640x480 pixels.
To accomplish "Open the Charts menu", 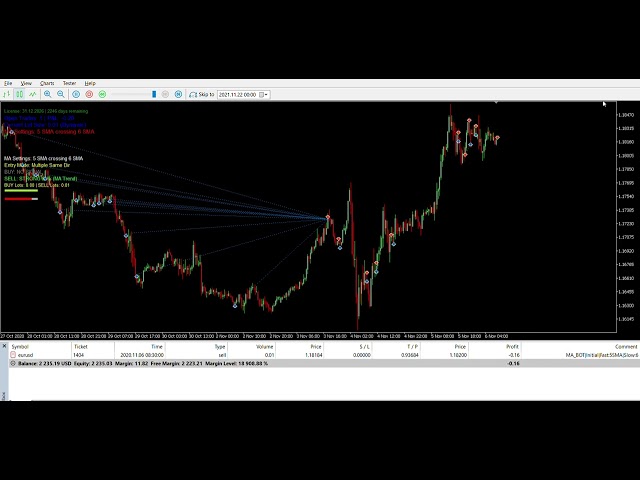I will pos(47,83).
